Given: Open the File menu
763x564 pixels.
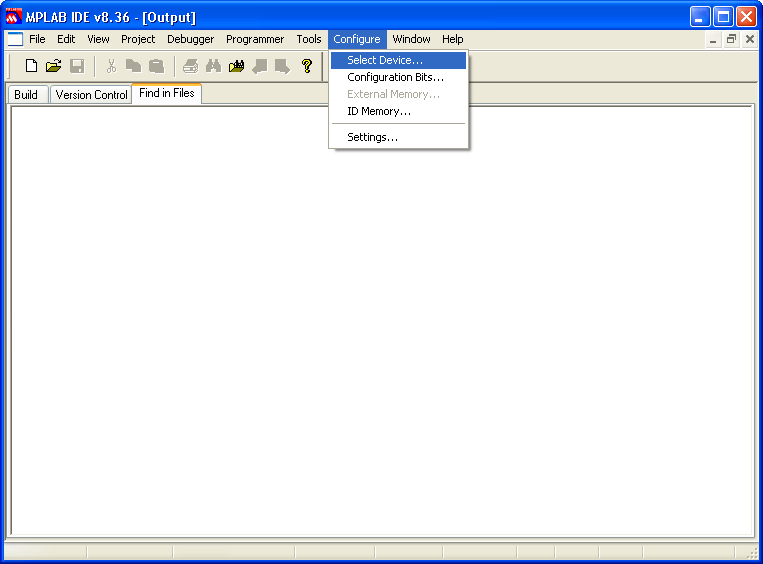Looking at the screenshot, I should (x=37, y=39).
